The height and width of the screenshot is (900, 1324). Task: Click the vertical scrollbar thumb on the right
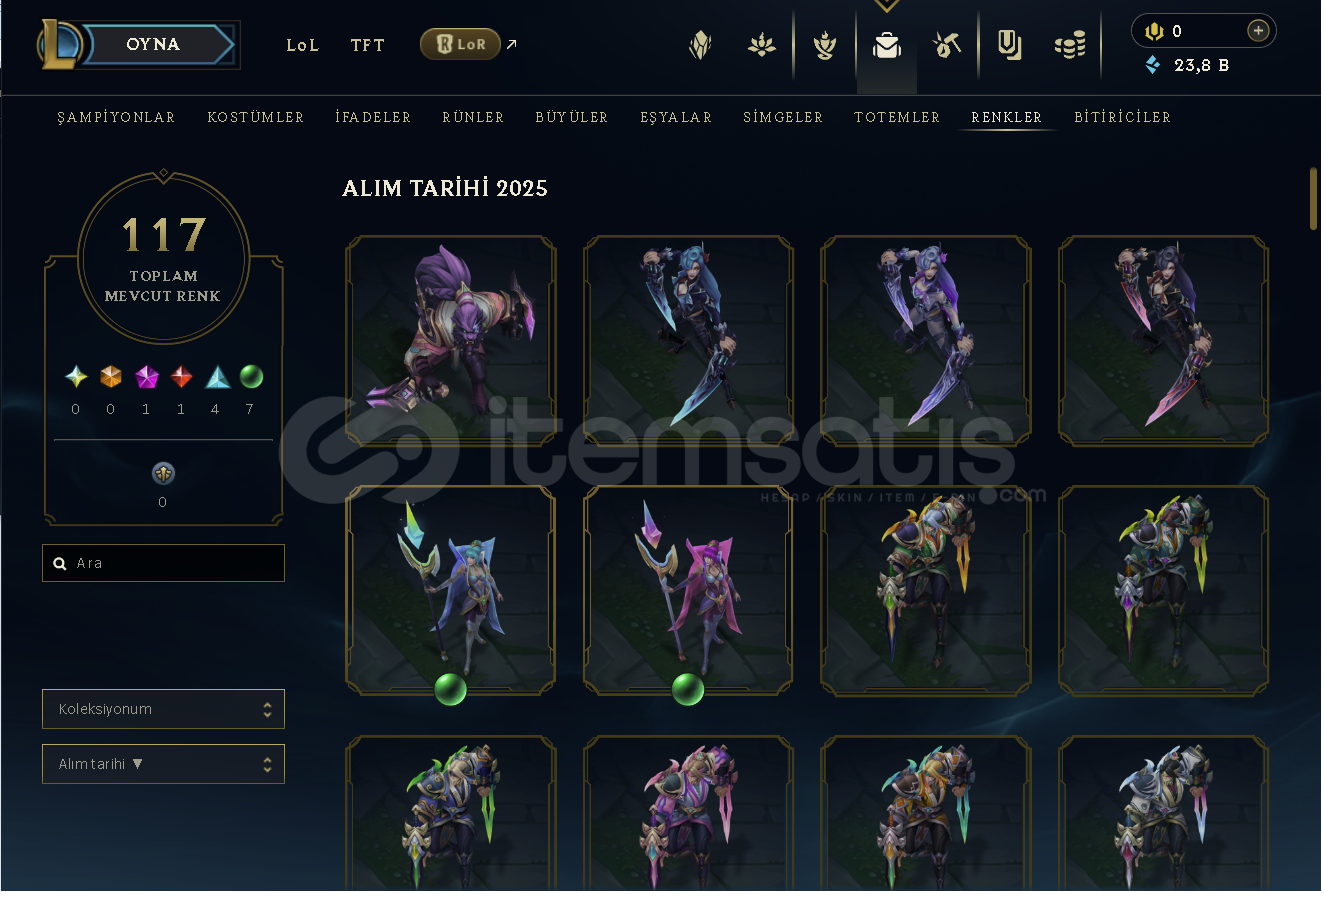click(1314, 199)
